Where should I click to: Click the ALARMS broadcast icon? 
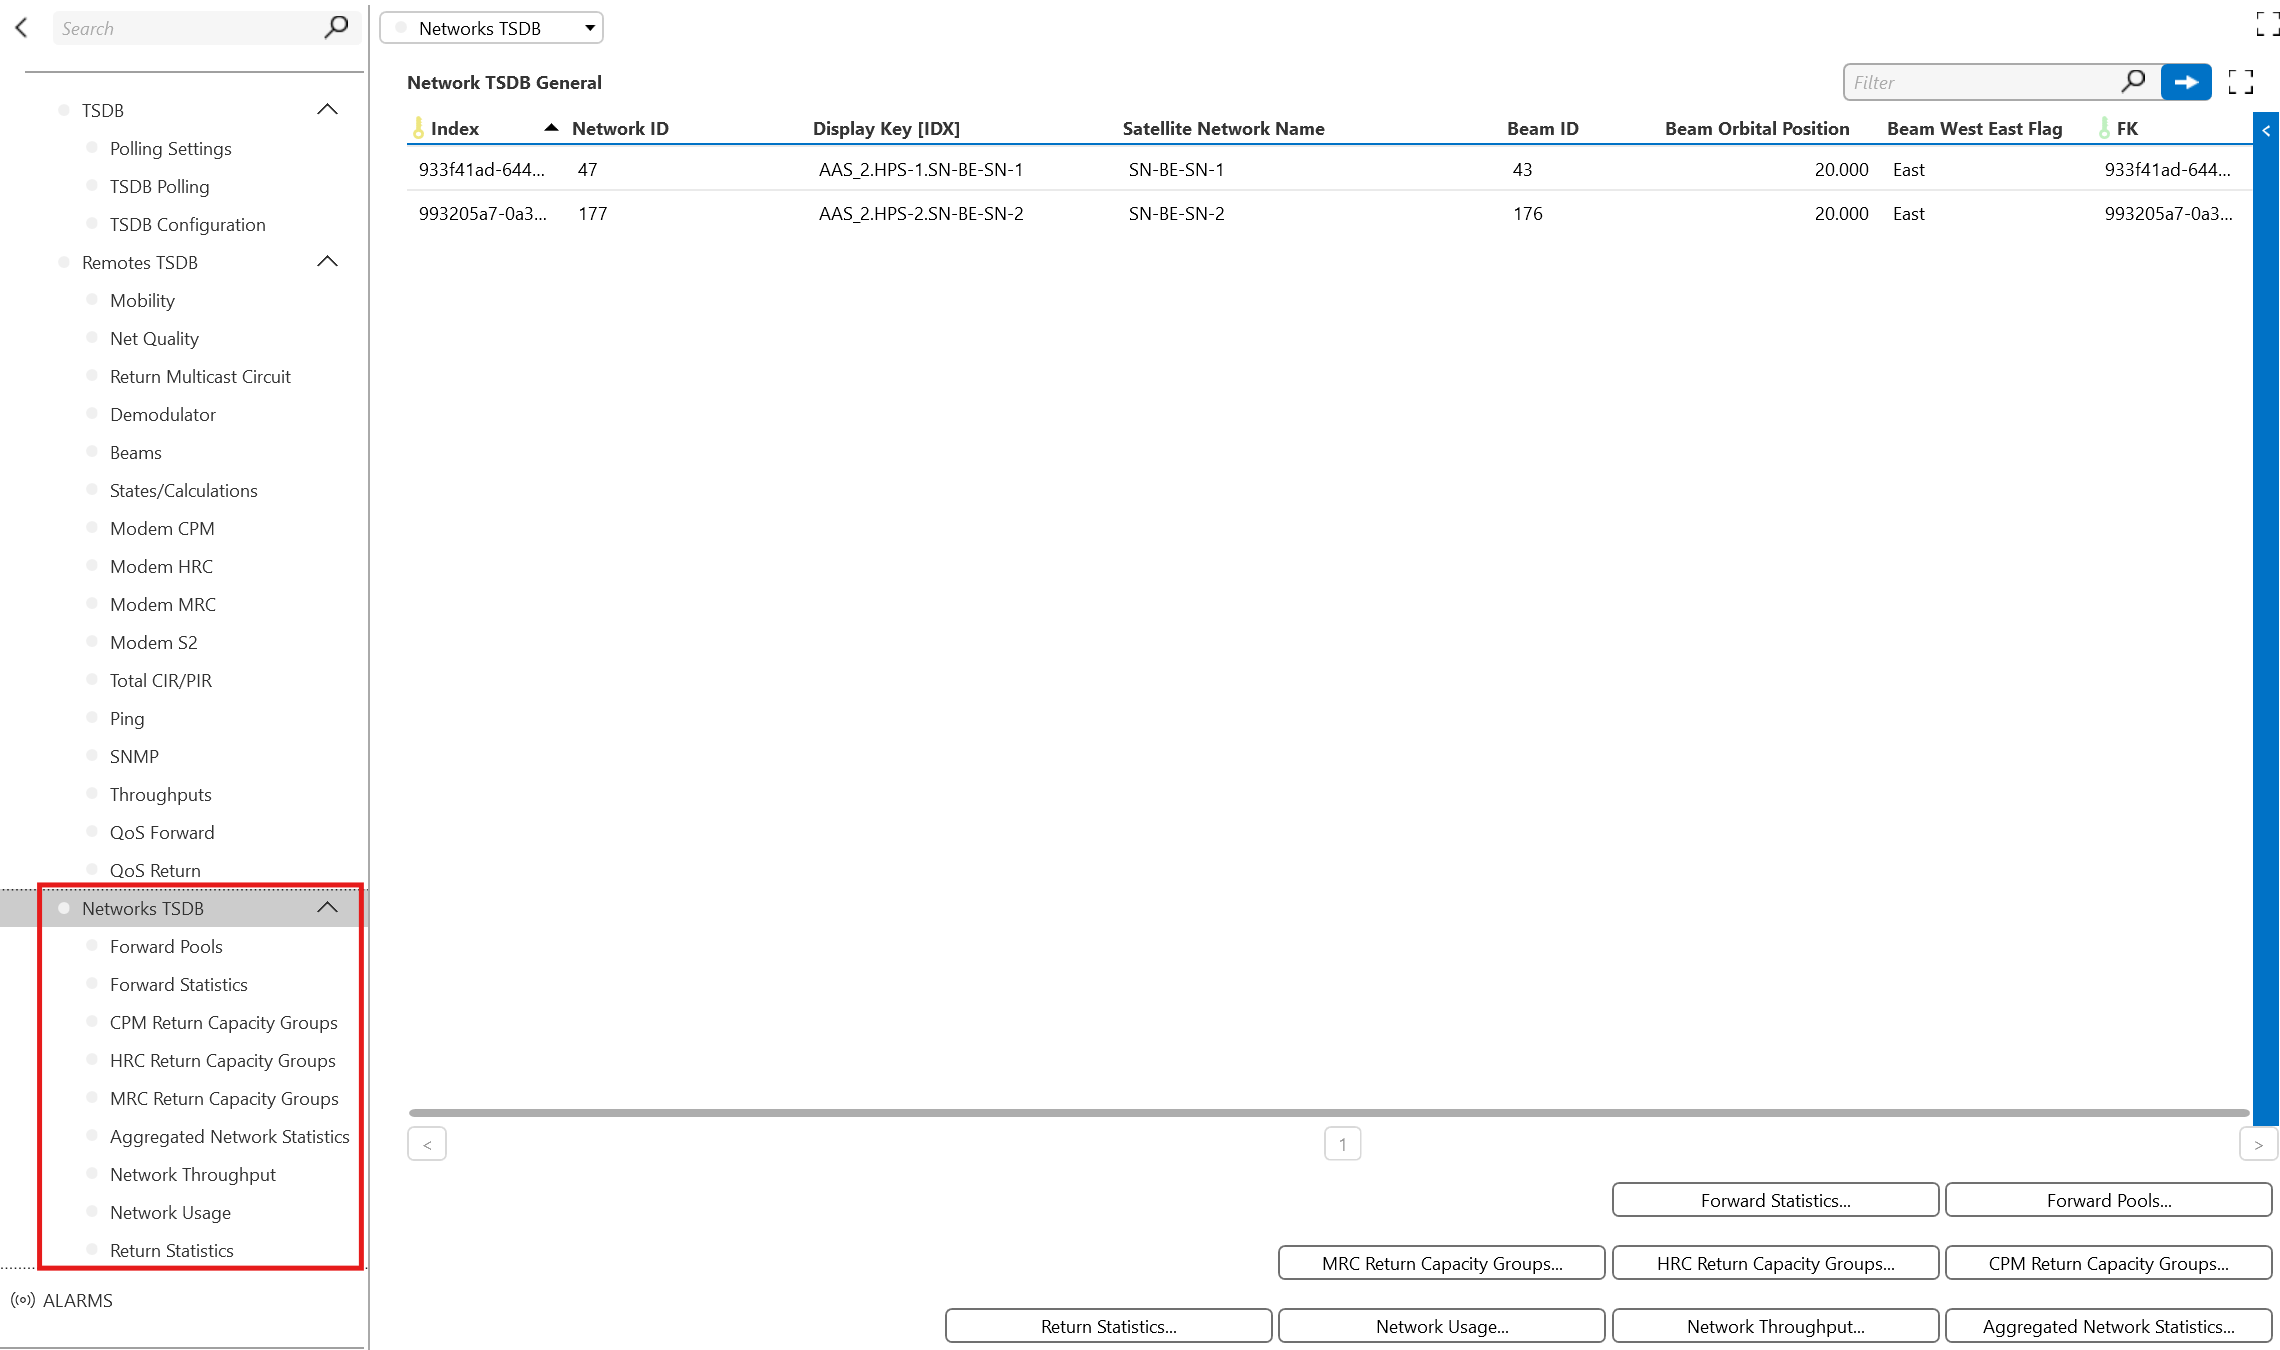pos(23,1300)
